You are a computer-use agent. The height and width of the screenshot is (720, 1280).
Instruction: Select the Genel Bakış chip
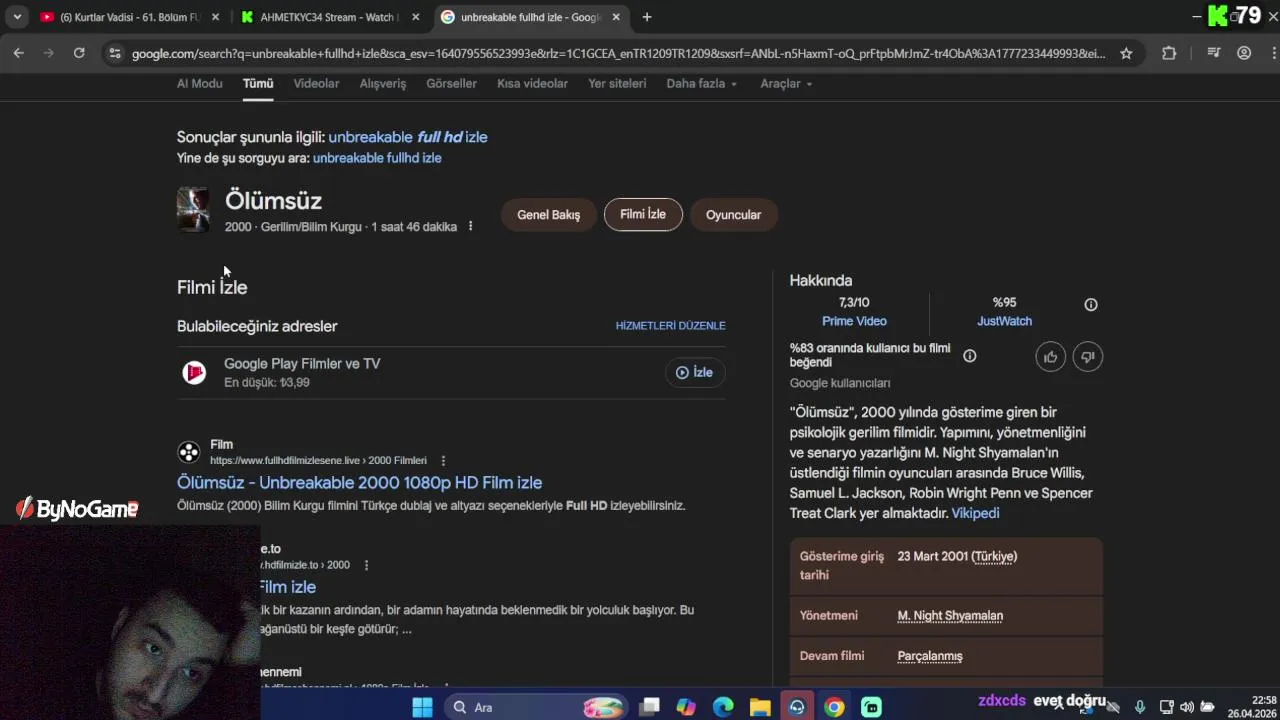[x=548, y=214]
